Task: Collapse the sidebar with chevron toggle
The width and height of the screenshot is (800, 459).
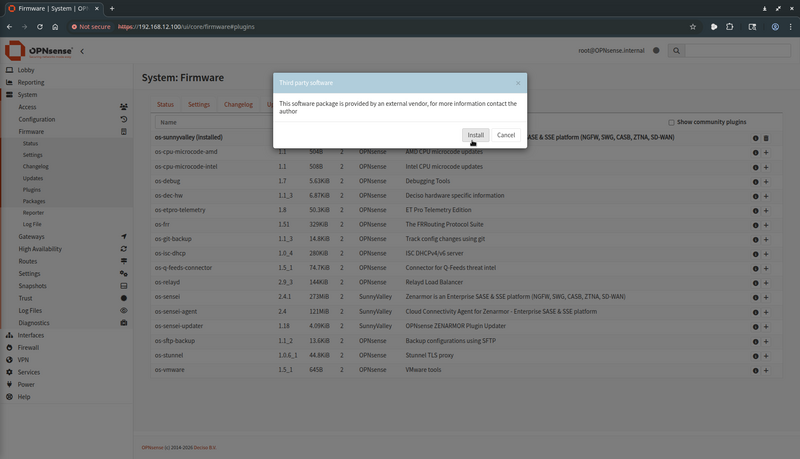Action: pos(82,51)
